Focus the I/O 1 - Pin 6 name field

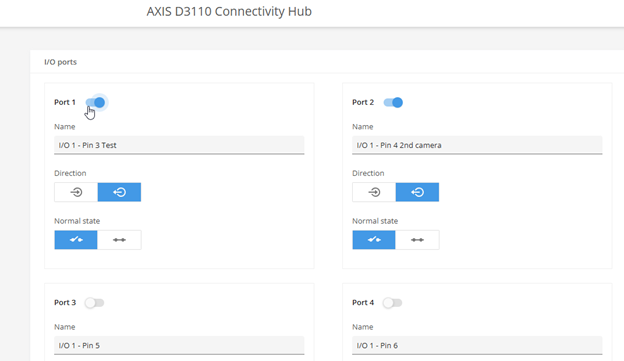click(477, 345)
